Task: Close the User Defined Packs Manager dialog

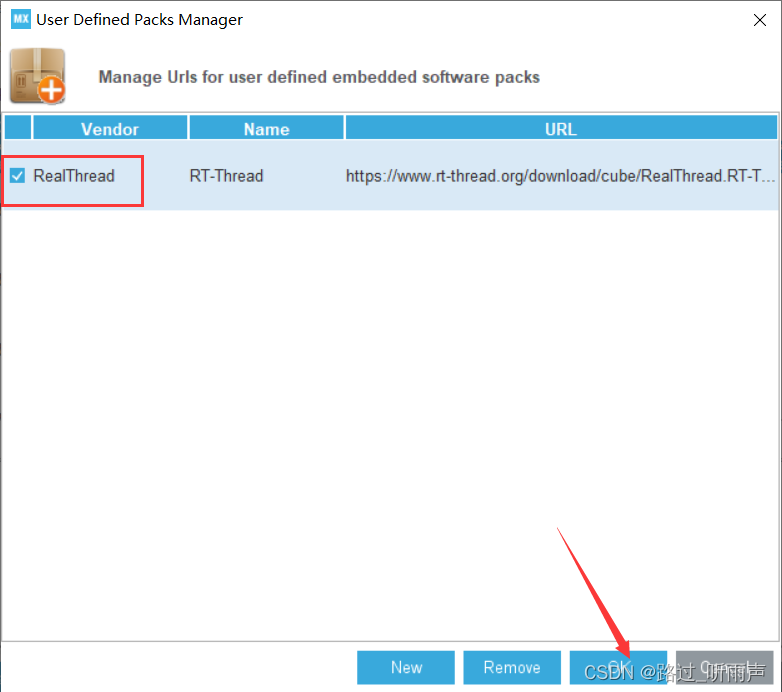Action: [760, 20]
